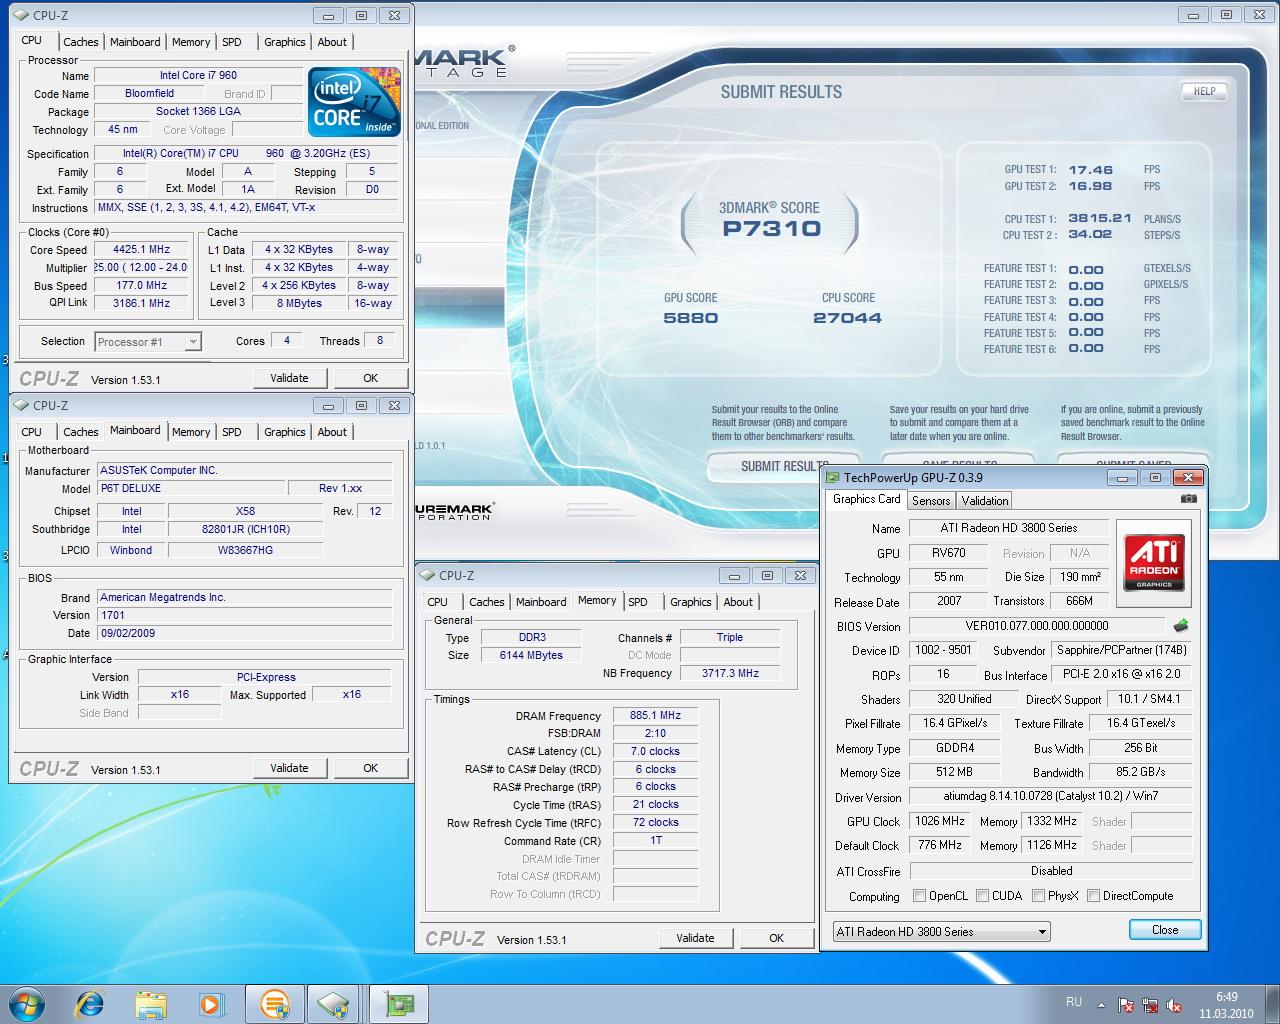Image resolution: width=1280 pixels, height=1024 pixels.
Task: Click SUBMIT RESULTS button in 3DMark Vantage
Action: pyautogui.click(x=768, y=466)
